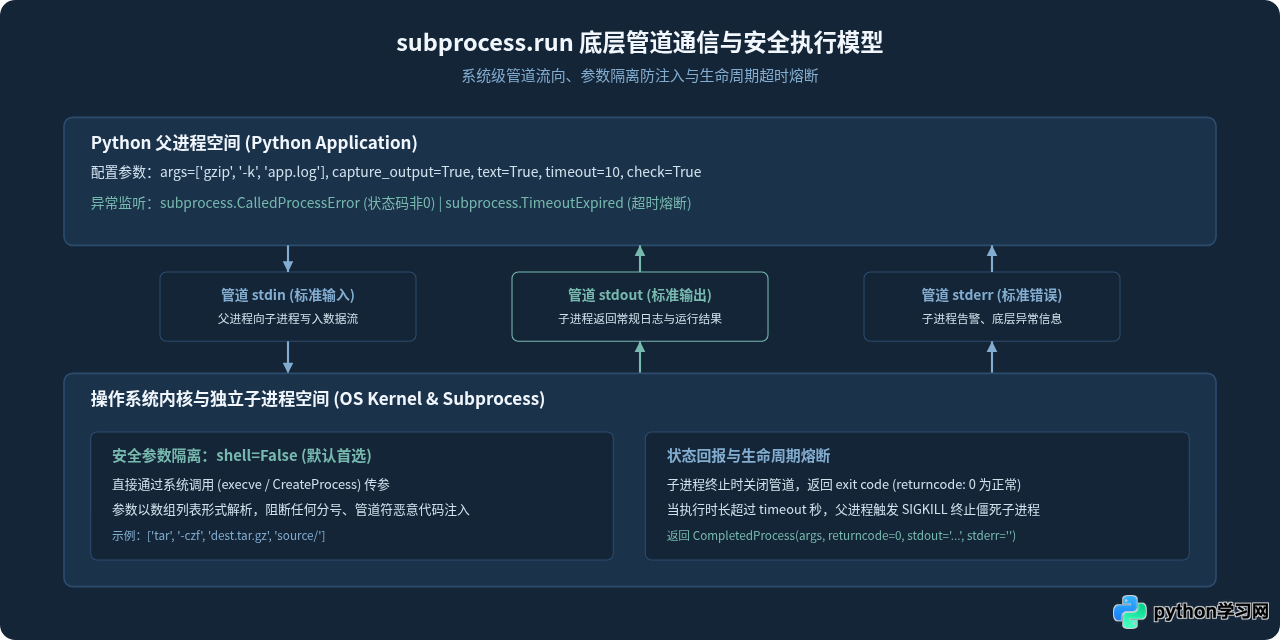The image size is (1280, 640).
Task: Select the '管道 stderr (标准错误)' box
Action: point(992,306)
